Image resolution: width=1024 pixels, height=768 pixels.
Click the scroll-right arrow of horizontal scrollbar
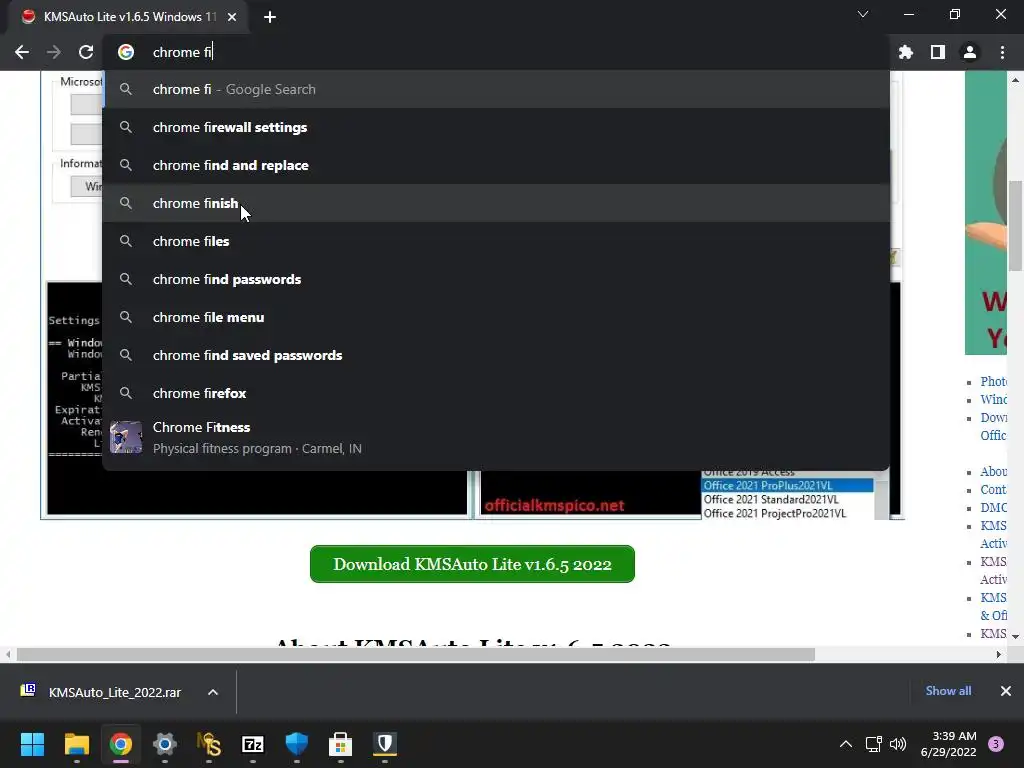click(999, 654)
